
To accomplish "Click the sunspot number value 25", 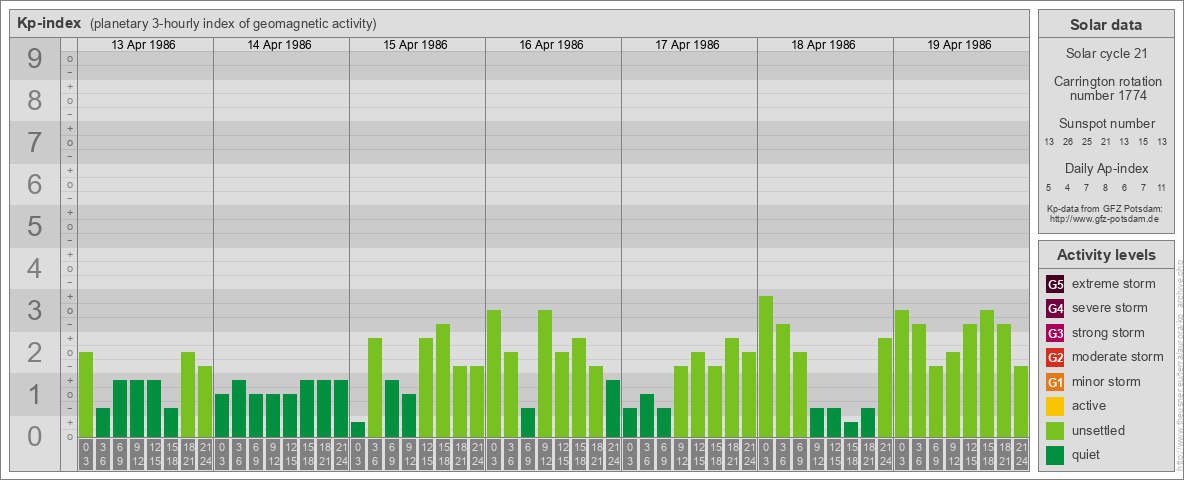I will tap(1087, 142).
